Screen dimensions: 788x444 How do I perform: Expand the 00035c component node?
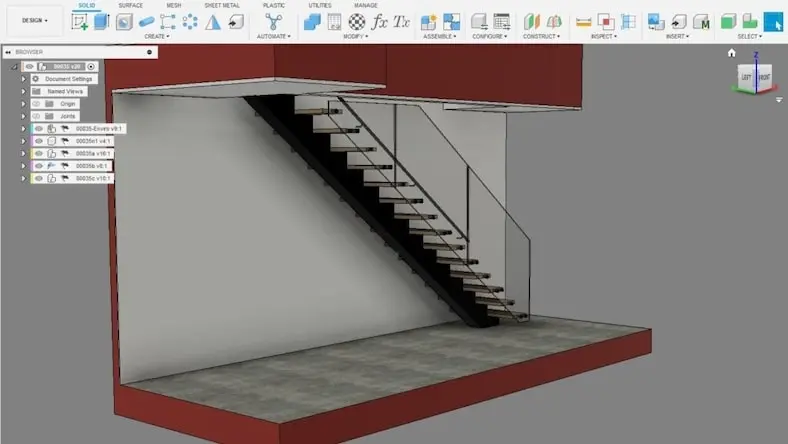tap(23, 179)
